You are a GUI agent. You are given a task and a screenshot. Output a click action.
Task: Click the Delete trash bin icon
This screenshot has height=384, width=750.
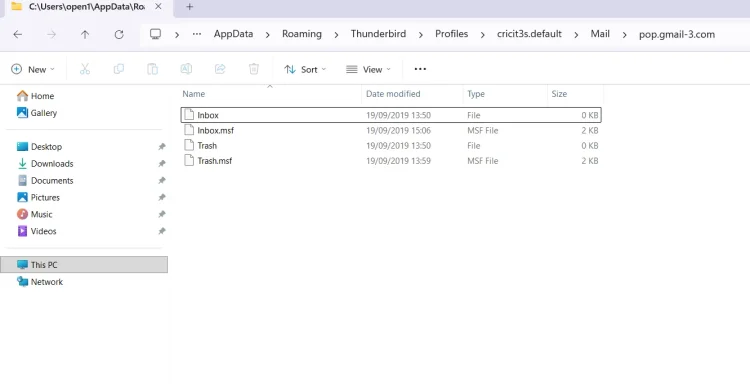point(254,69)
